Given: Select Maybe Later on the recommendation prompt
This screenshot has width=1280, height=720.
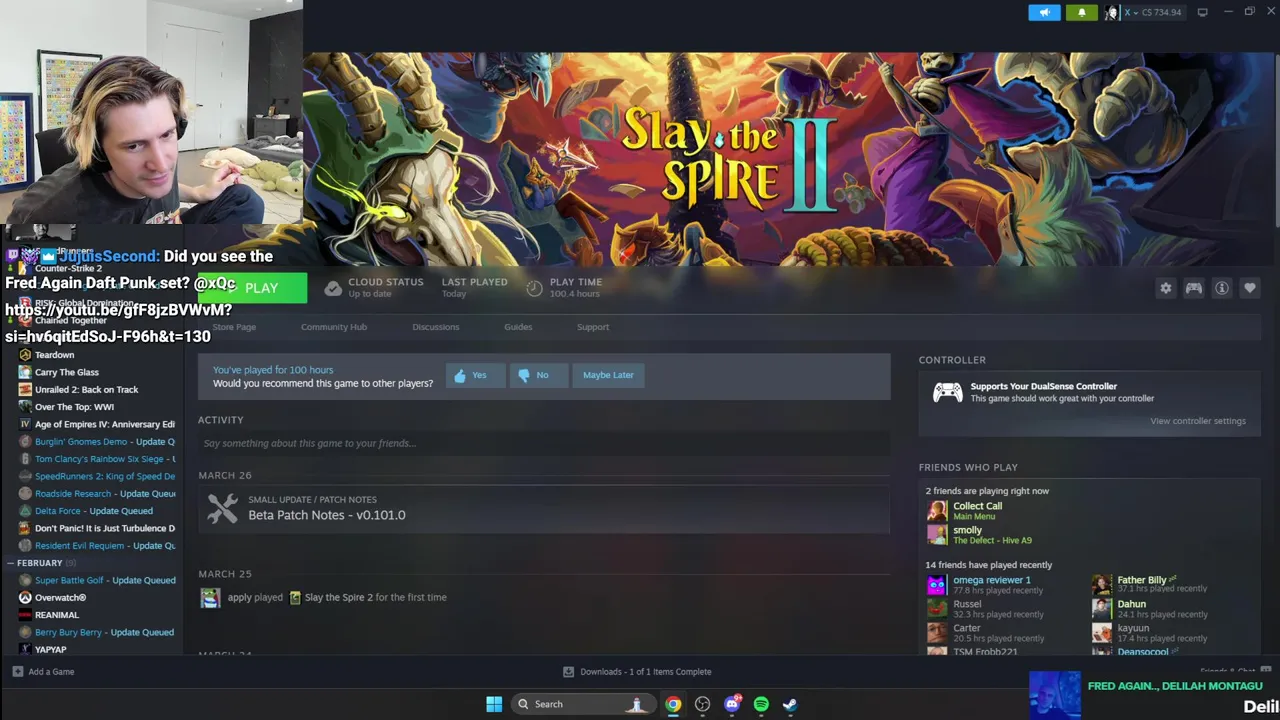Looking at the screenshot, I should [608, 375].
